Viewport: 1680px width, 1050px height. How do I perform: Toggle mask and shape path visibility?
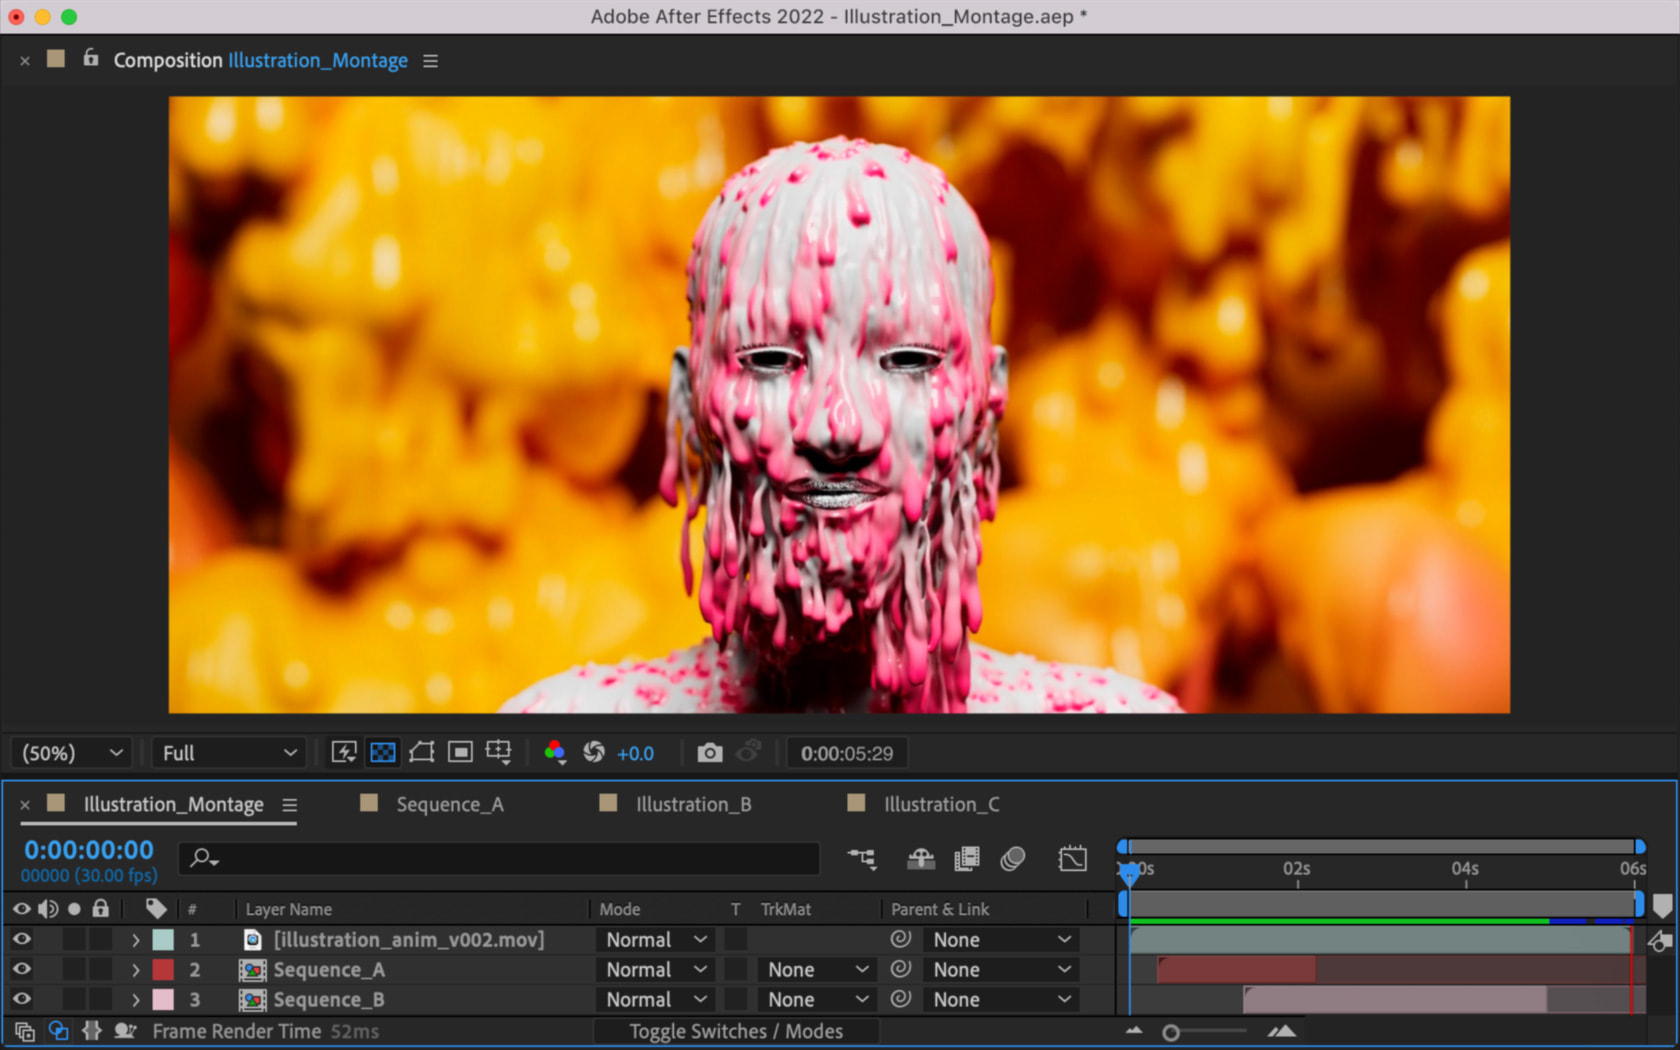421,753
